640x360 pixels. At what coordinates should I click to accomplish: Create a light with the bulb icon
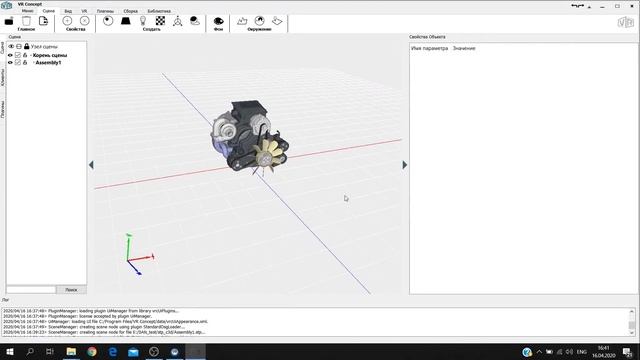pyautogui.click(x=143, y=21)
